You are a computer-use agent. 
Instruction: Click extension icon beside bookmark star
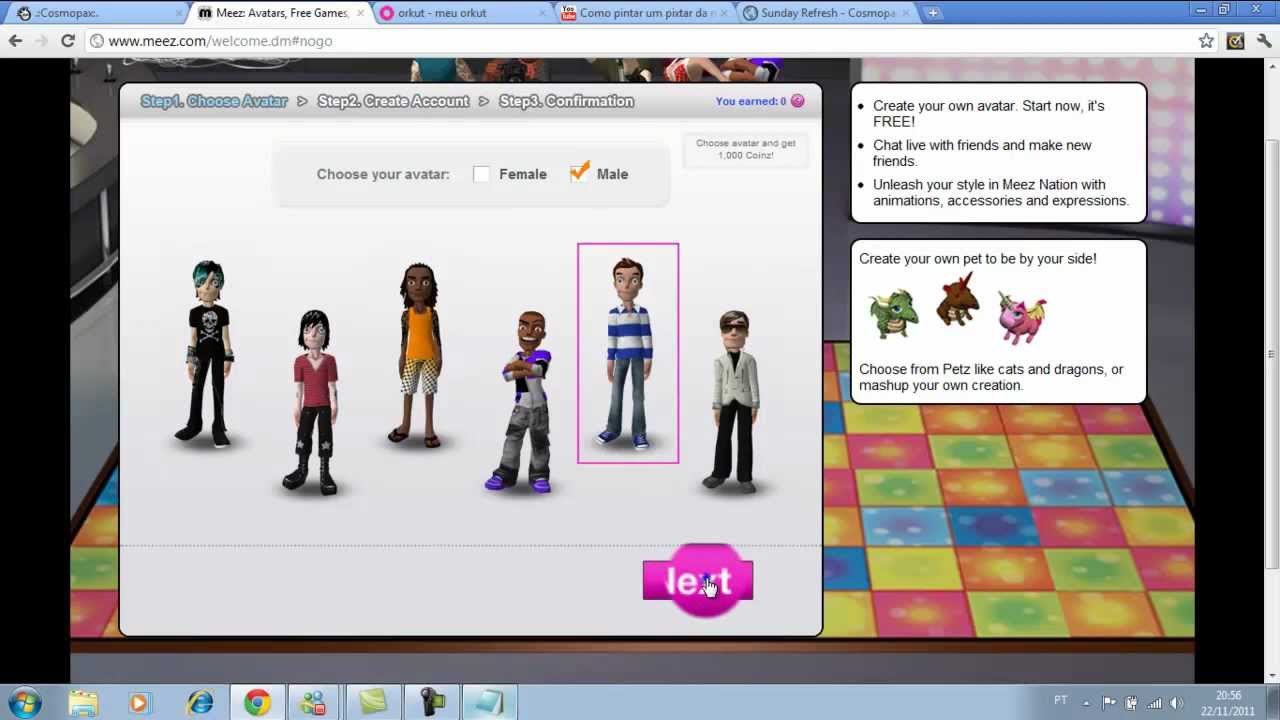1235,41
